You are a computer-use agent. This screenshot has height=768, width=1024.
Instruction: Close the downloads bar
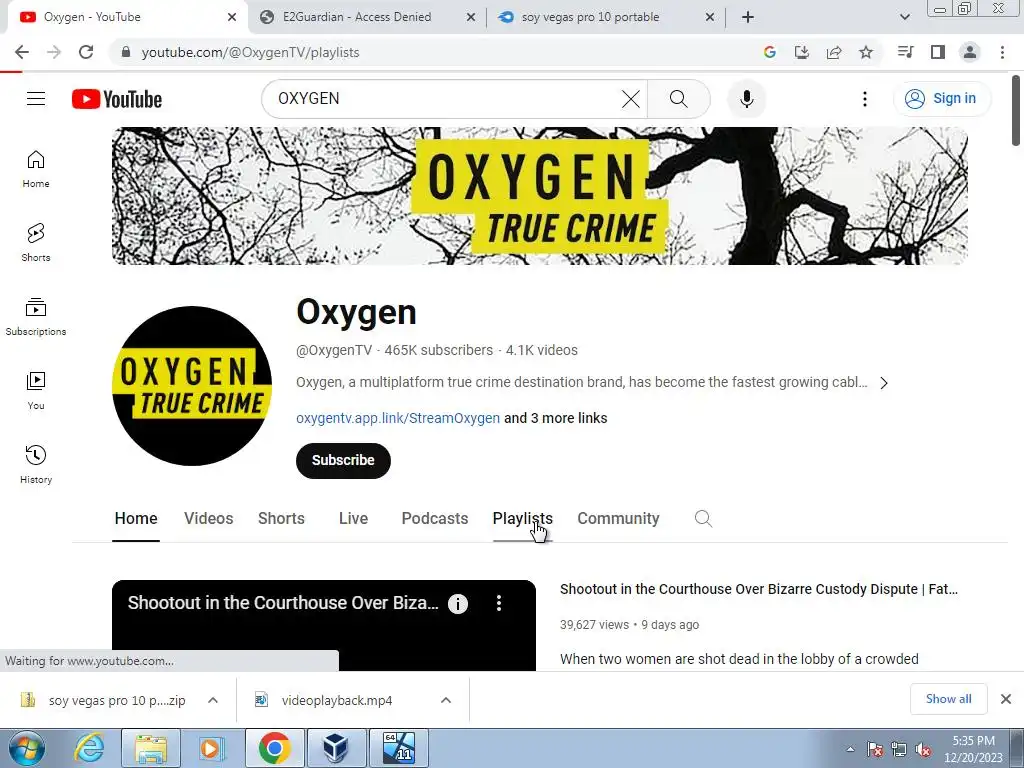[1006, 699]
